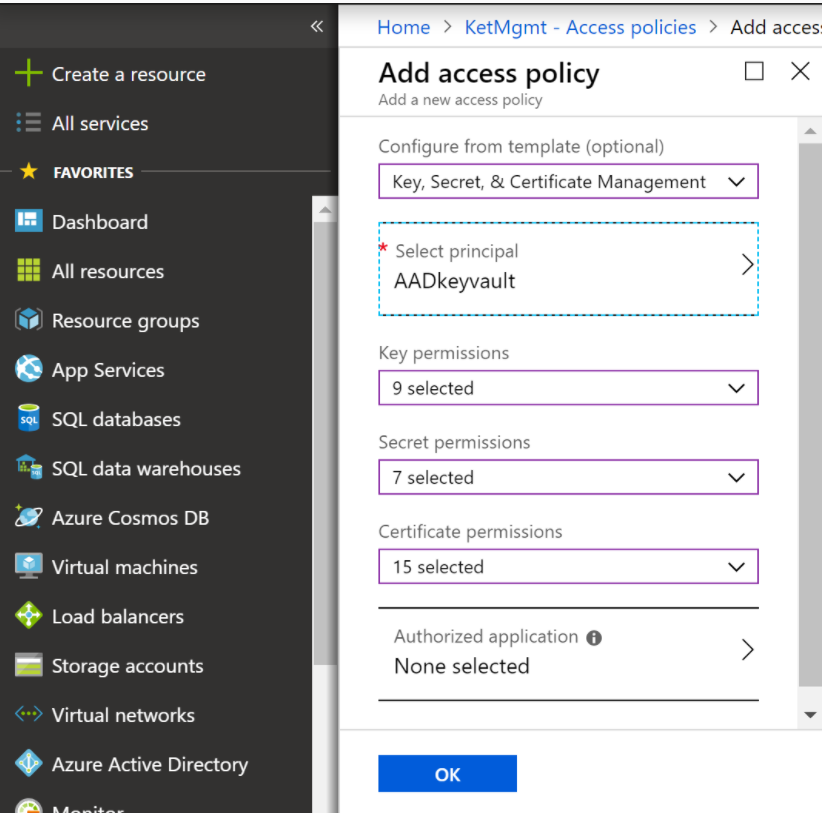The height and width of the screenshot is (813, 822).
Task: Open the All services list icon
Action: [x=28, y=122]
